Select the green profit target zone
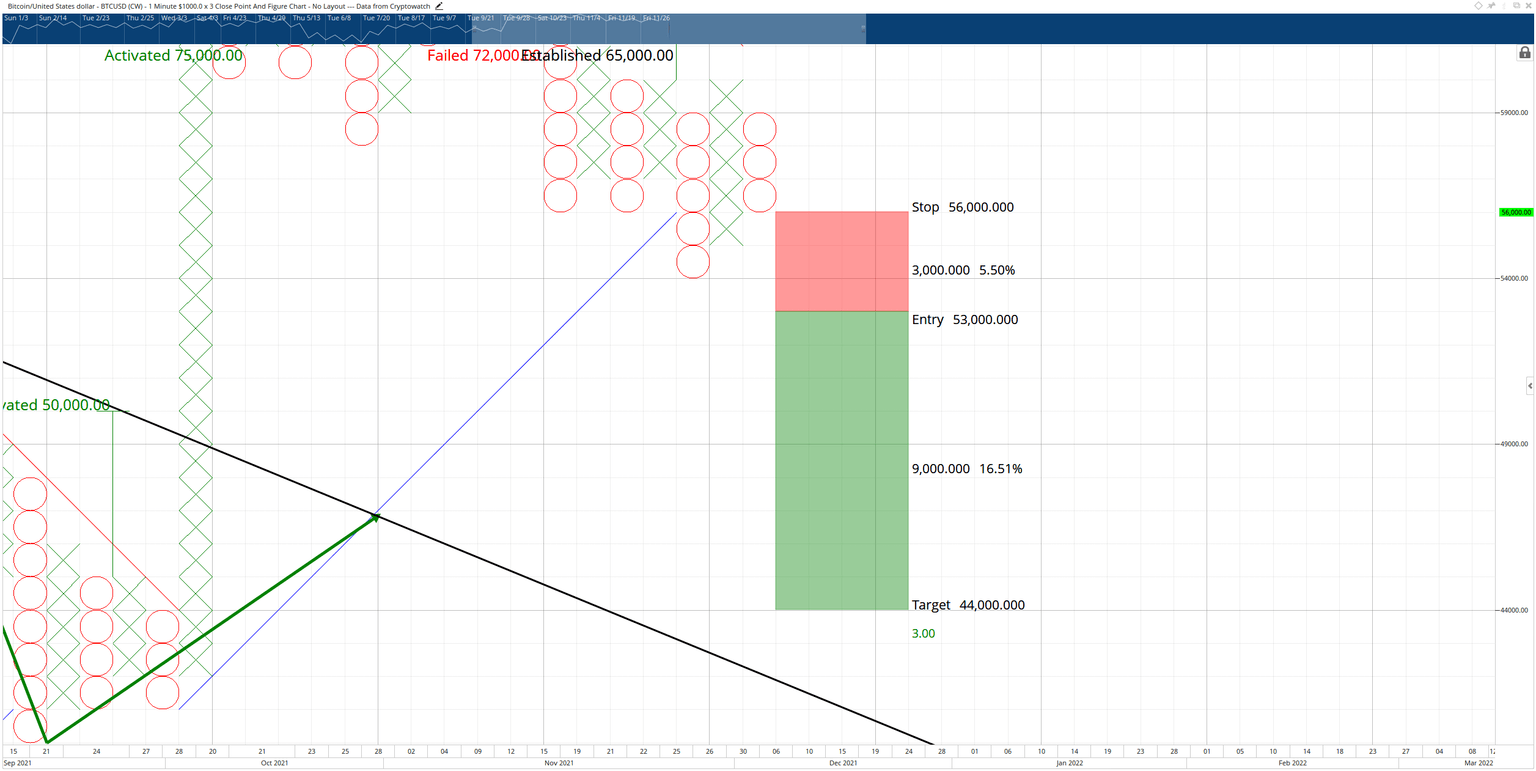1536x771 pixels. pos(841,461)
